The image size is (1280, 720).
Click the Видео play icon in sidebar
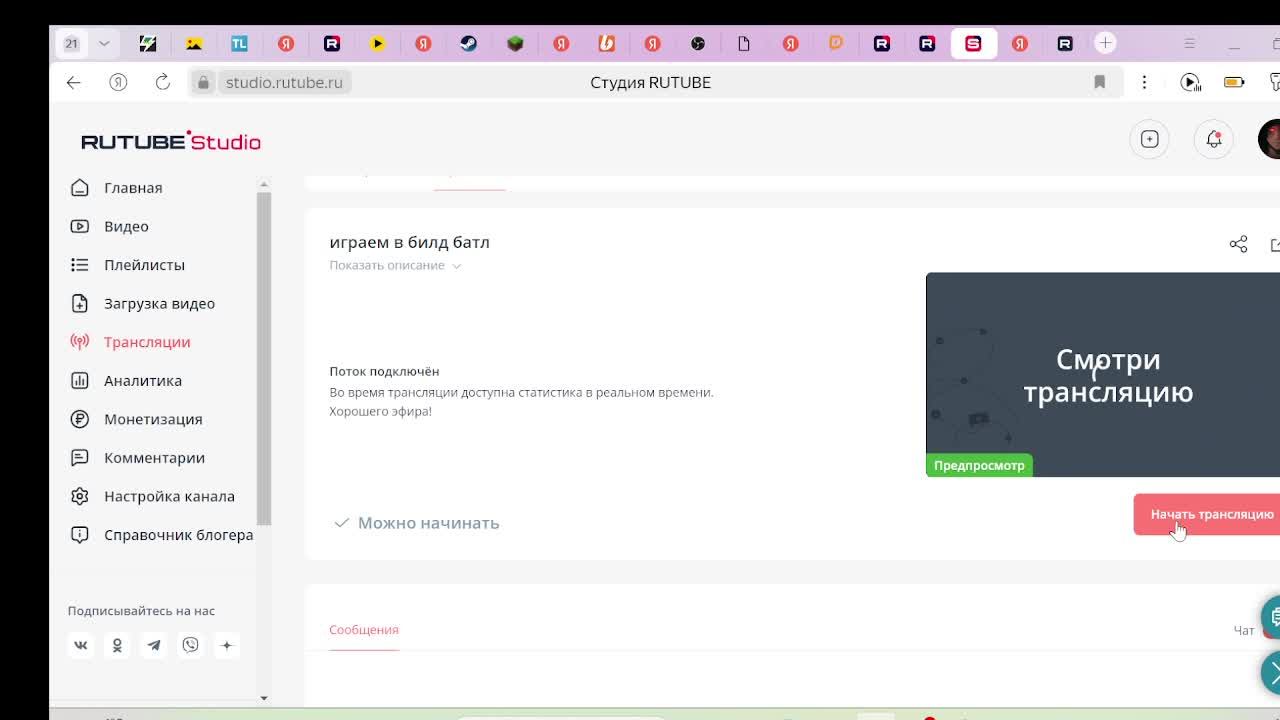[x=80, y=226]
